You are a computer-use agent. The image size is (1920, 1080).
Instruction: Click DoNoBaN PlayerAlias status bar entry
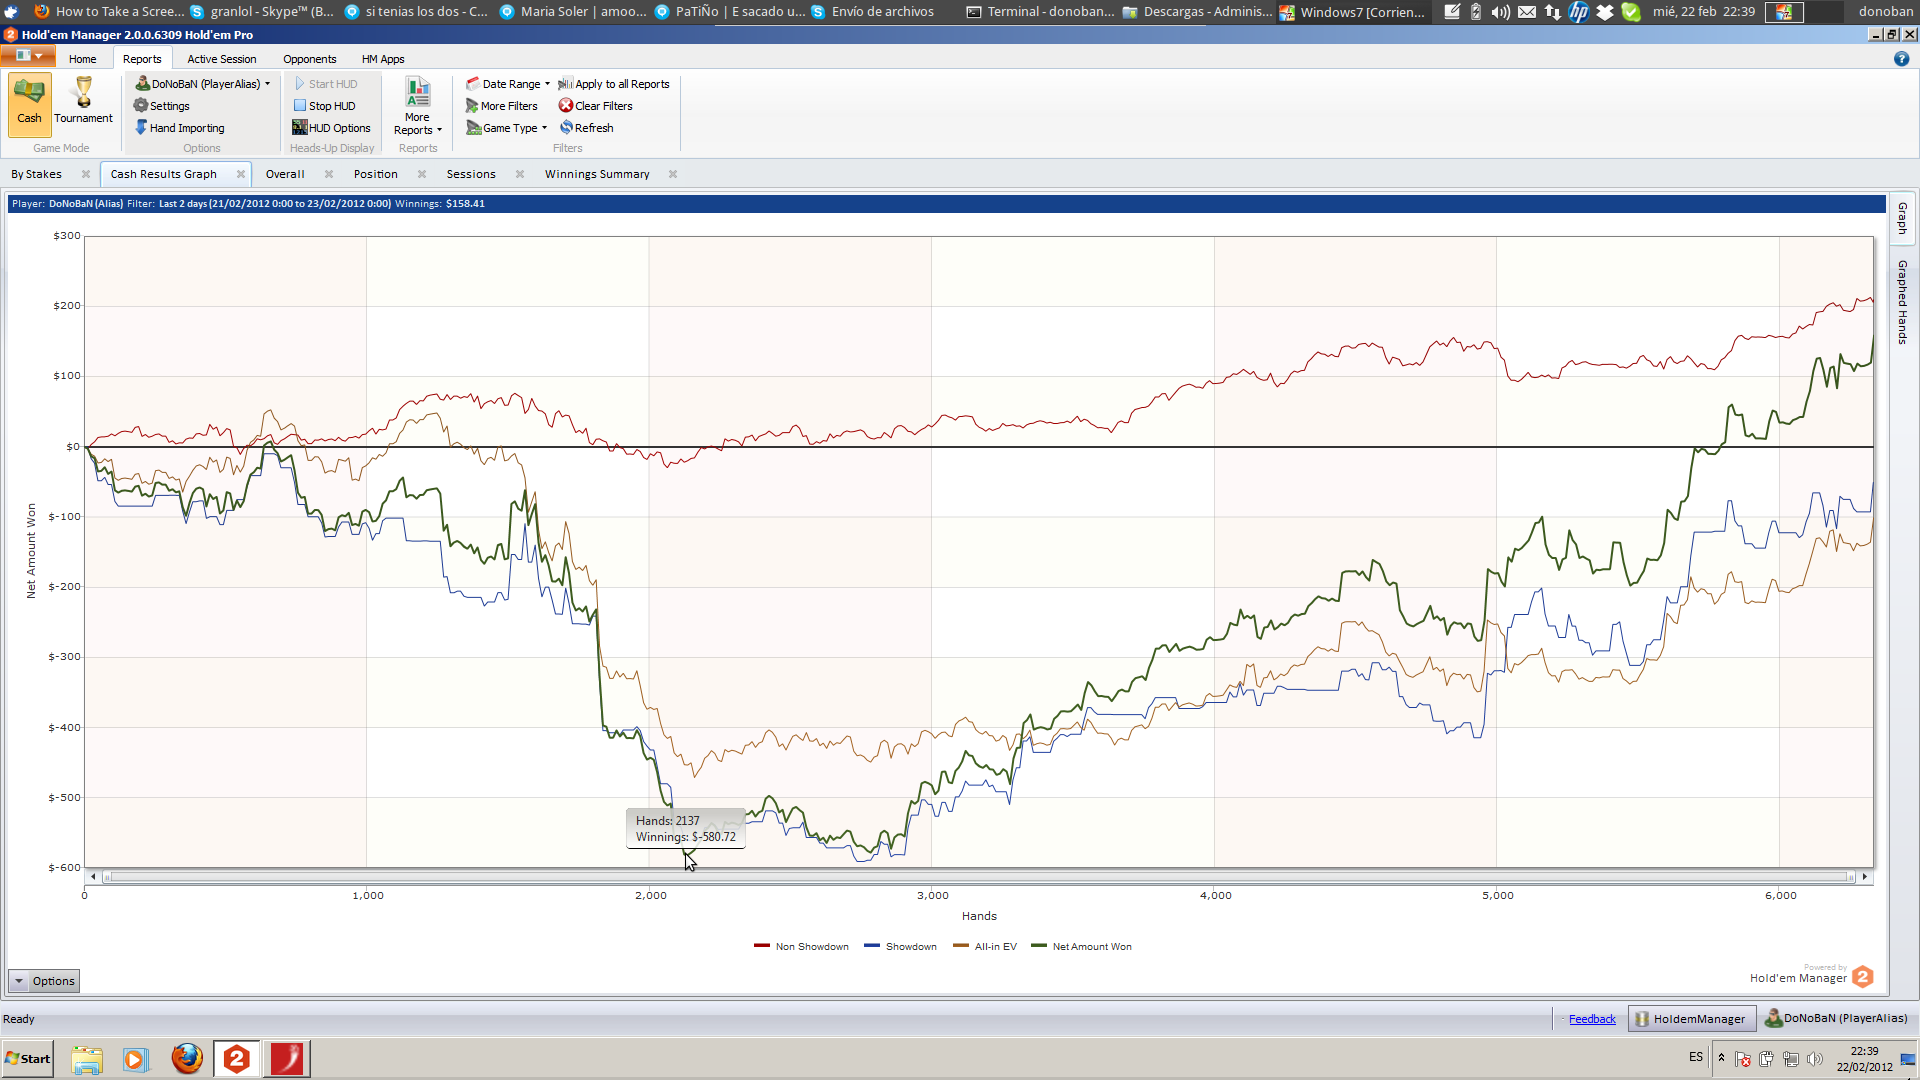coord(1836,1019)
